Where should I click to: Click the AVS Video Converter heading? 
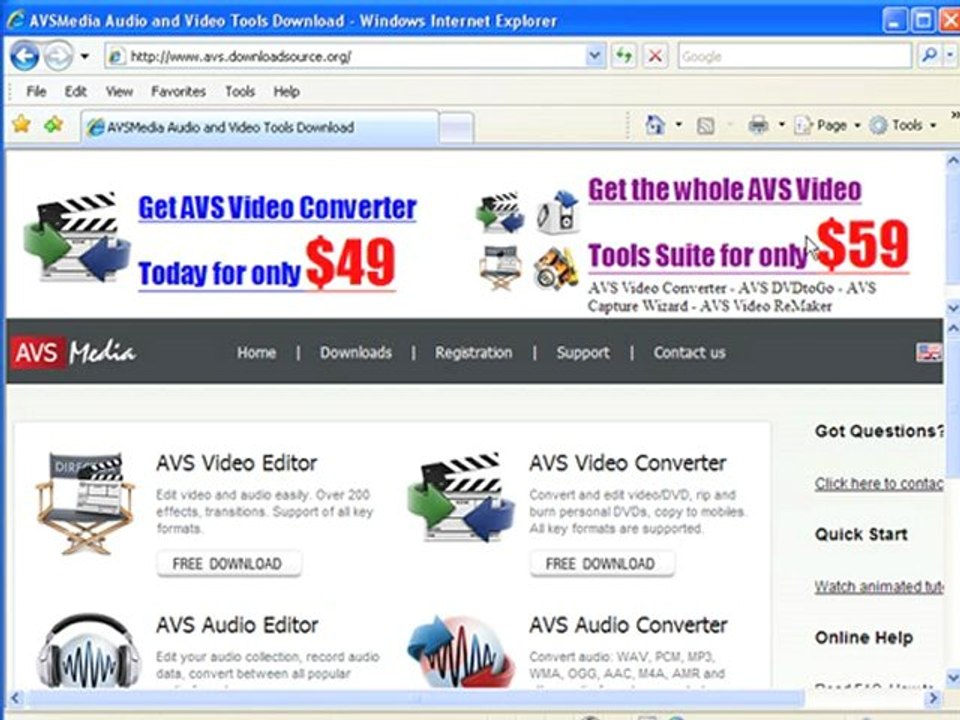click(x=628, y=463)
